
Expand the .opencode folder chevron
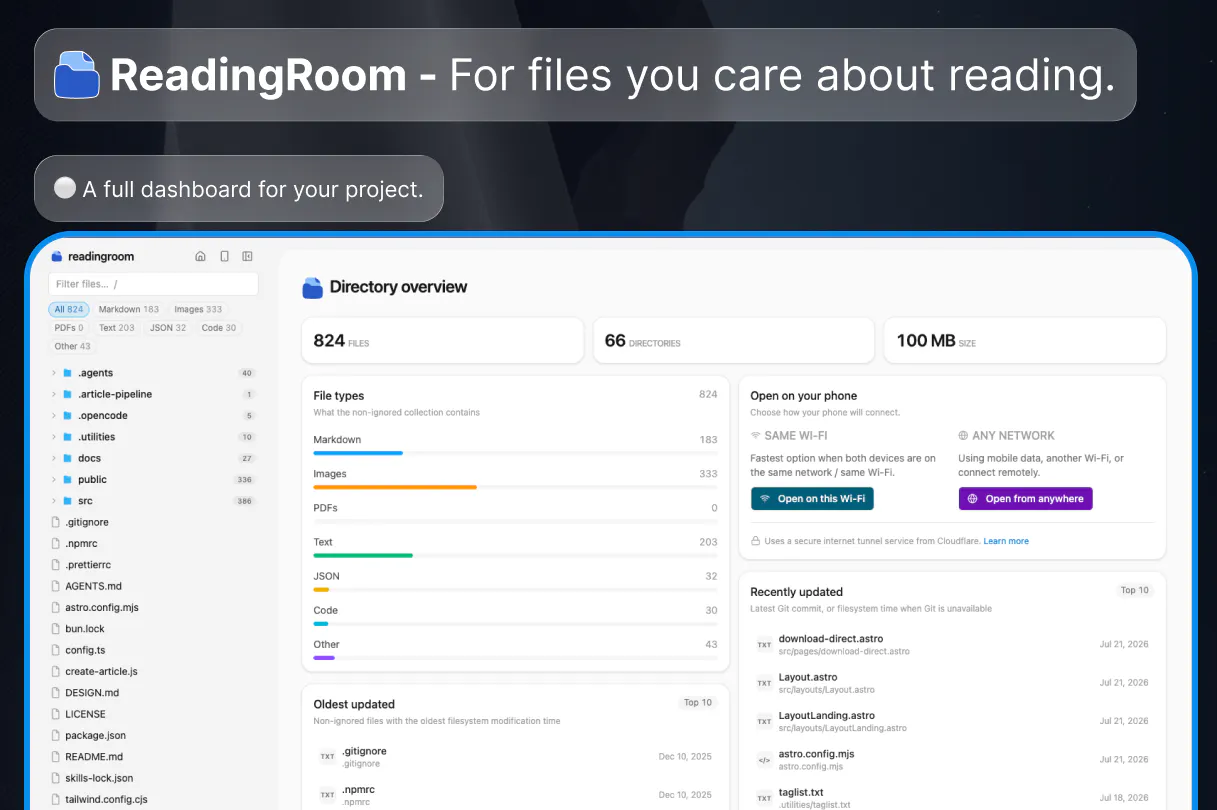(x=54, y=416)
